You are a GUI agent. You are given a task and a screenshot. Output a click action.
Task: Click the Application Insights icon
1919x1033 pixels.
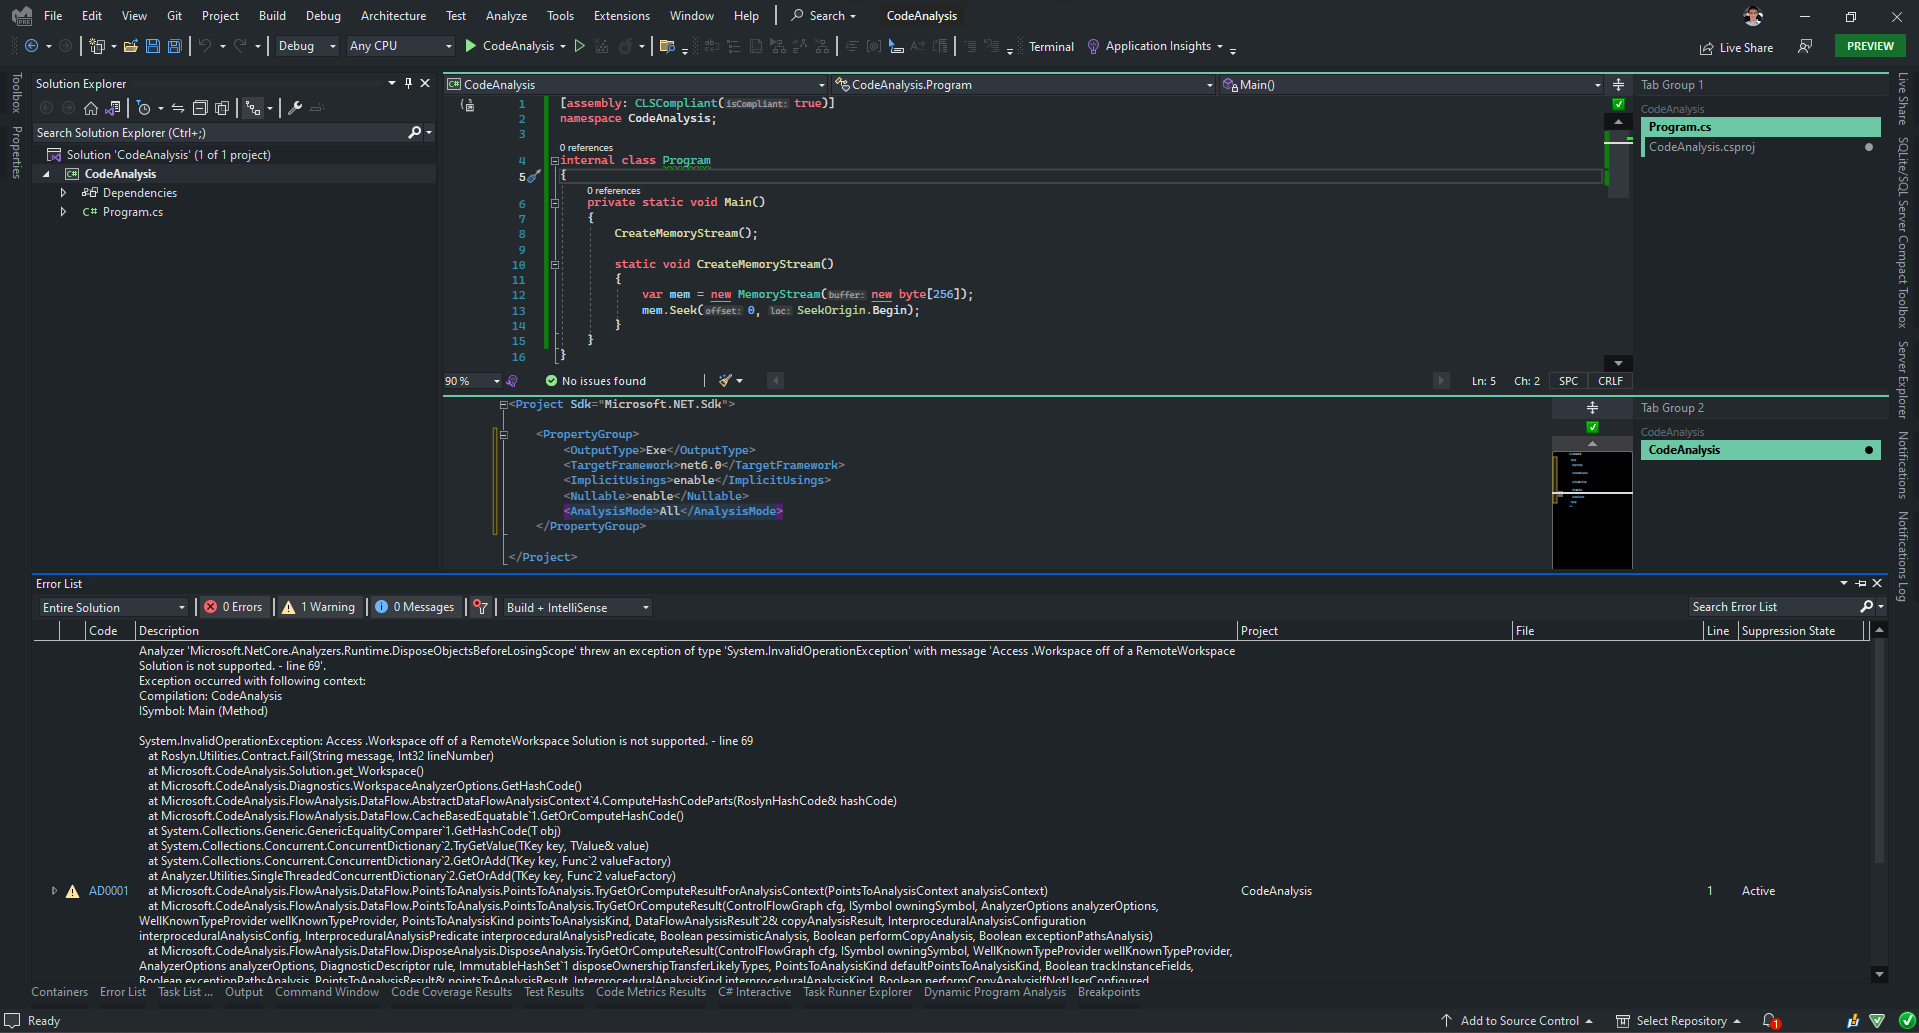click(x=1093, y=46)
